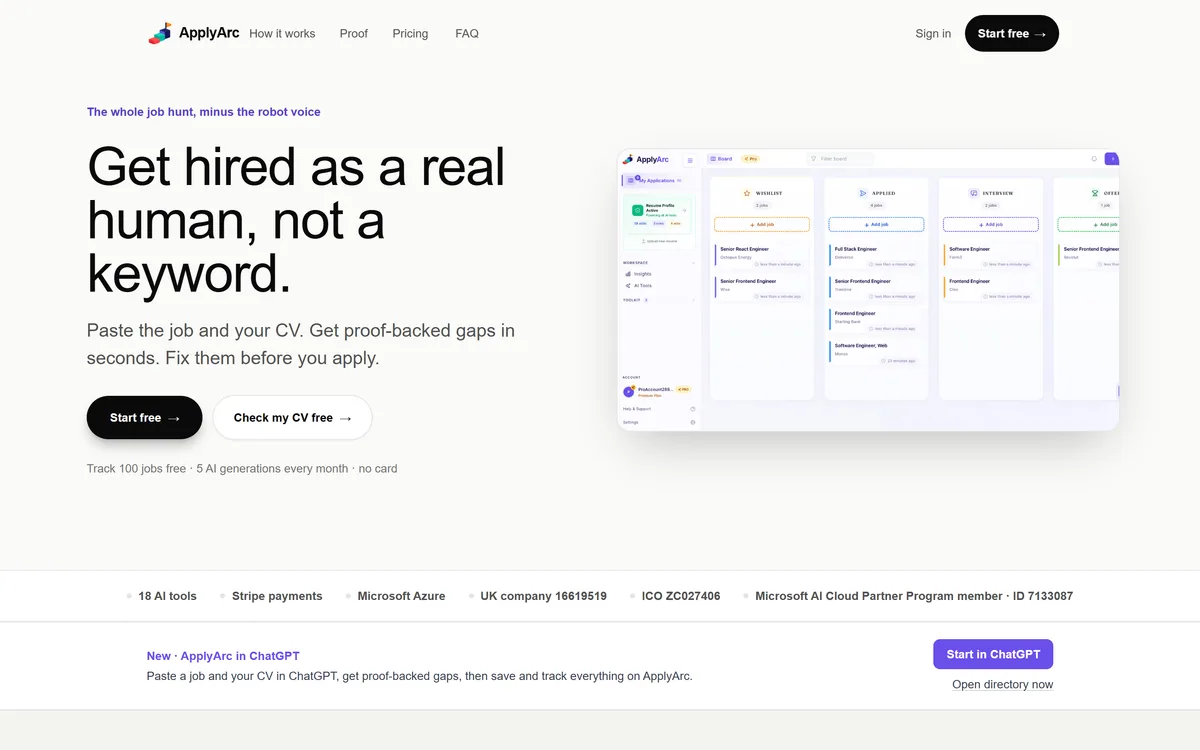The height and width of the screenshot is (750, 1200).
Task: Open the Starling Bank Frontend Engineer card
Action: 877,321
